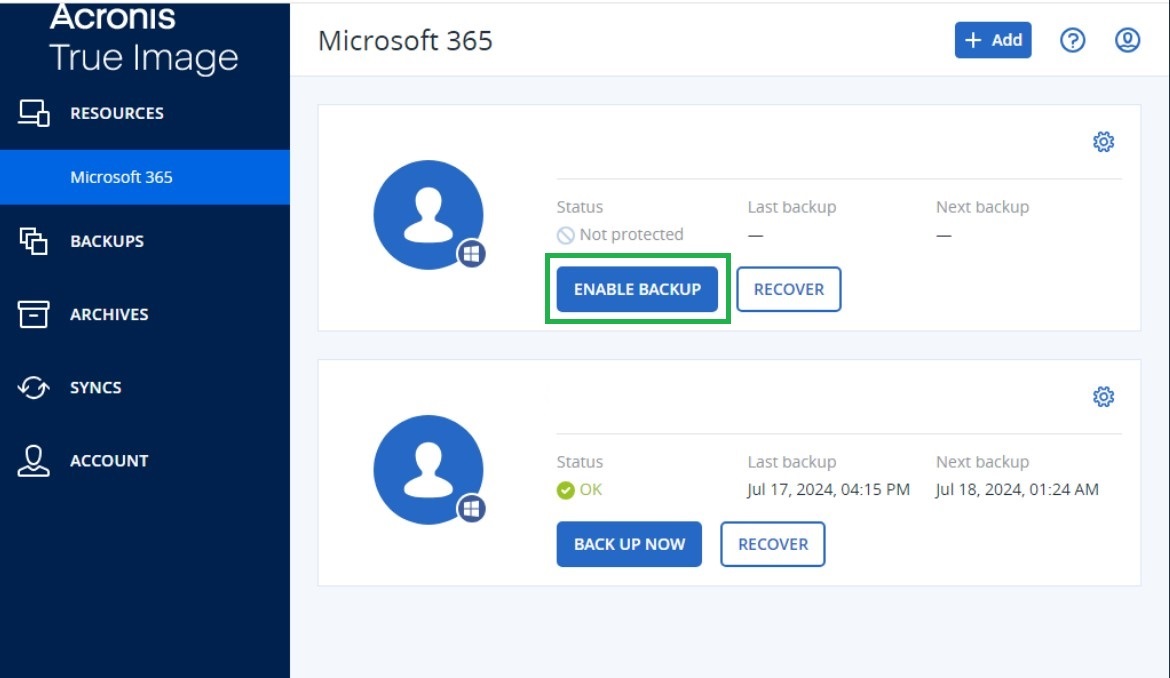Select Microsoft 365 in the sidebar
Viewport: 1170px width, 678px height.
pos(120,176)
